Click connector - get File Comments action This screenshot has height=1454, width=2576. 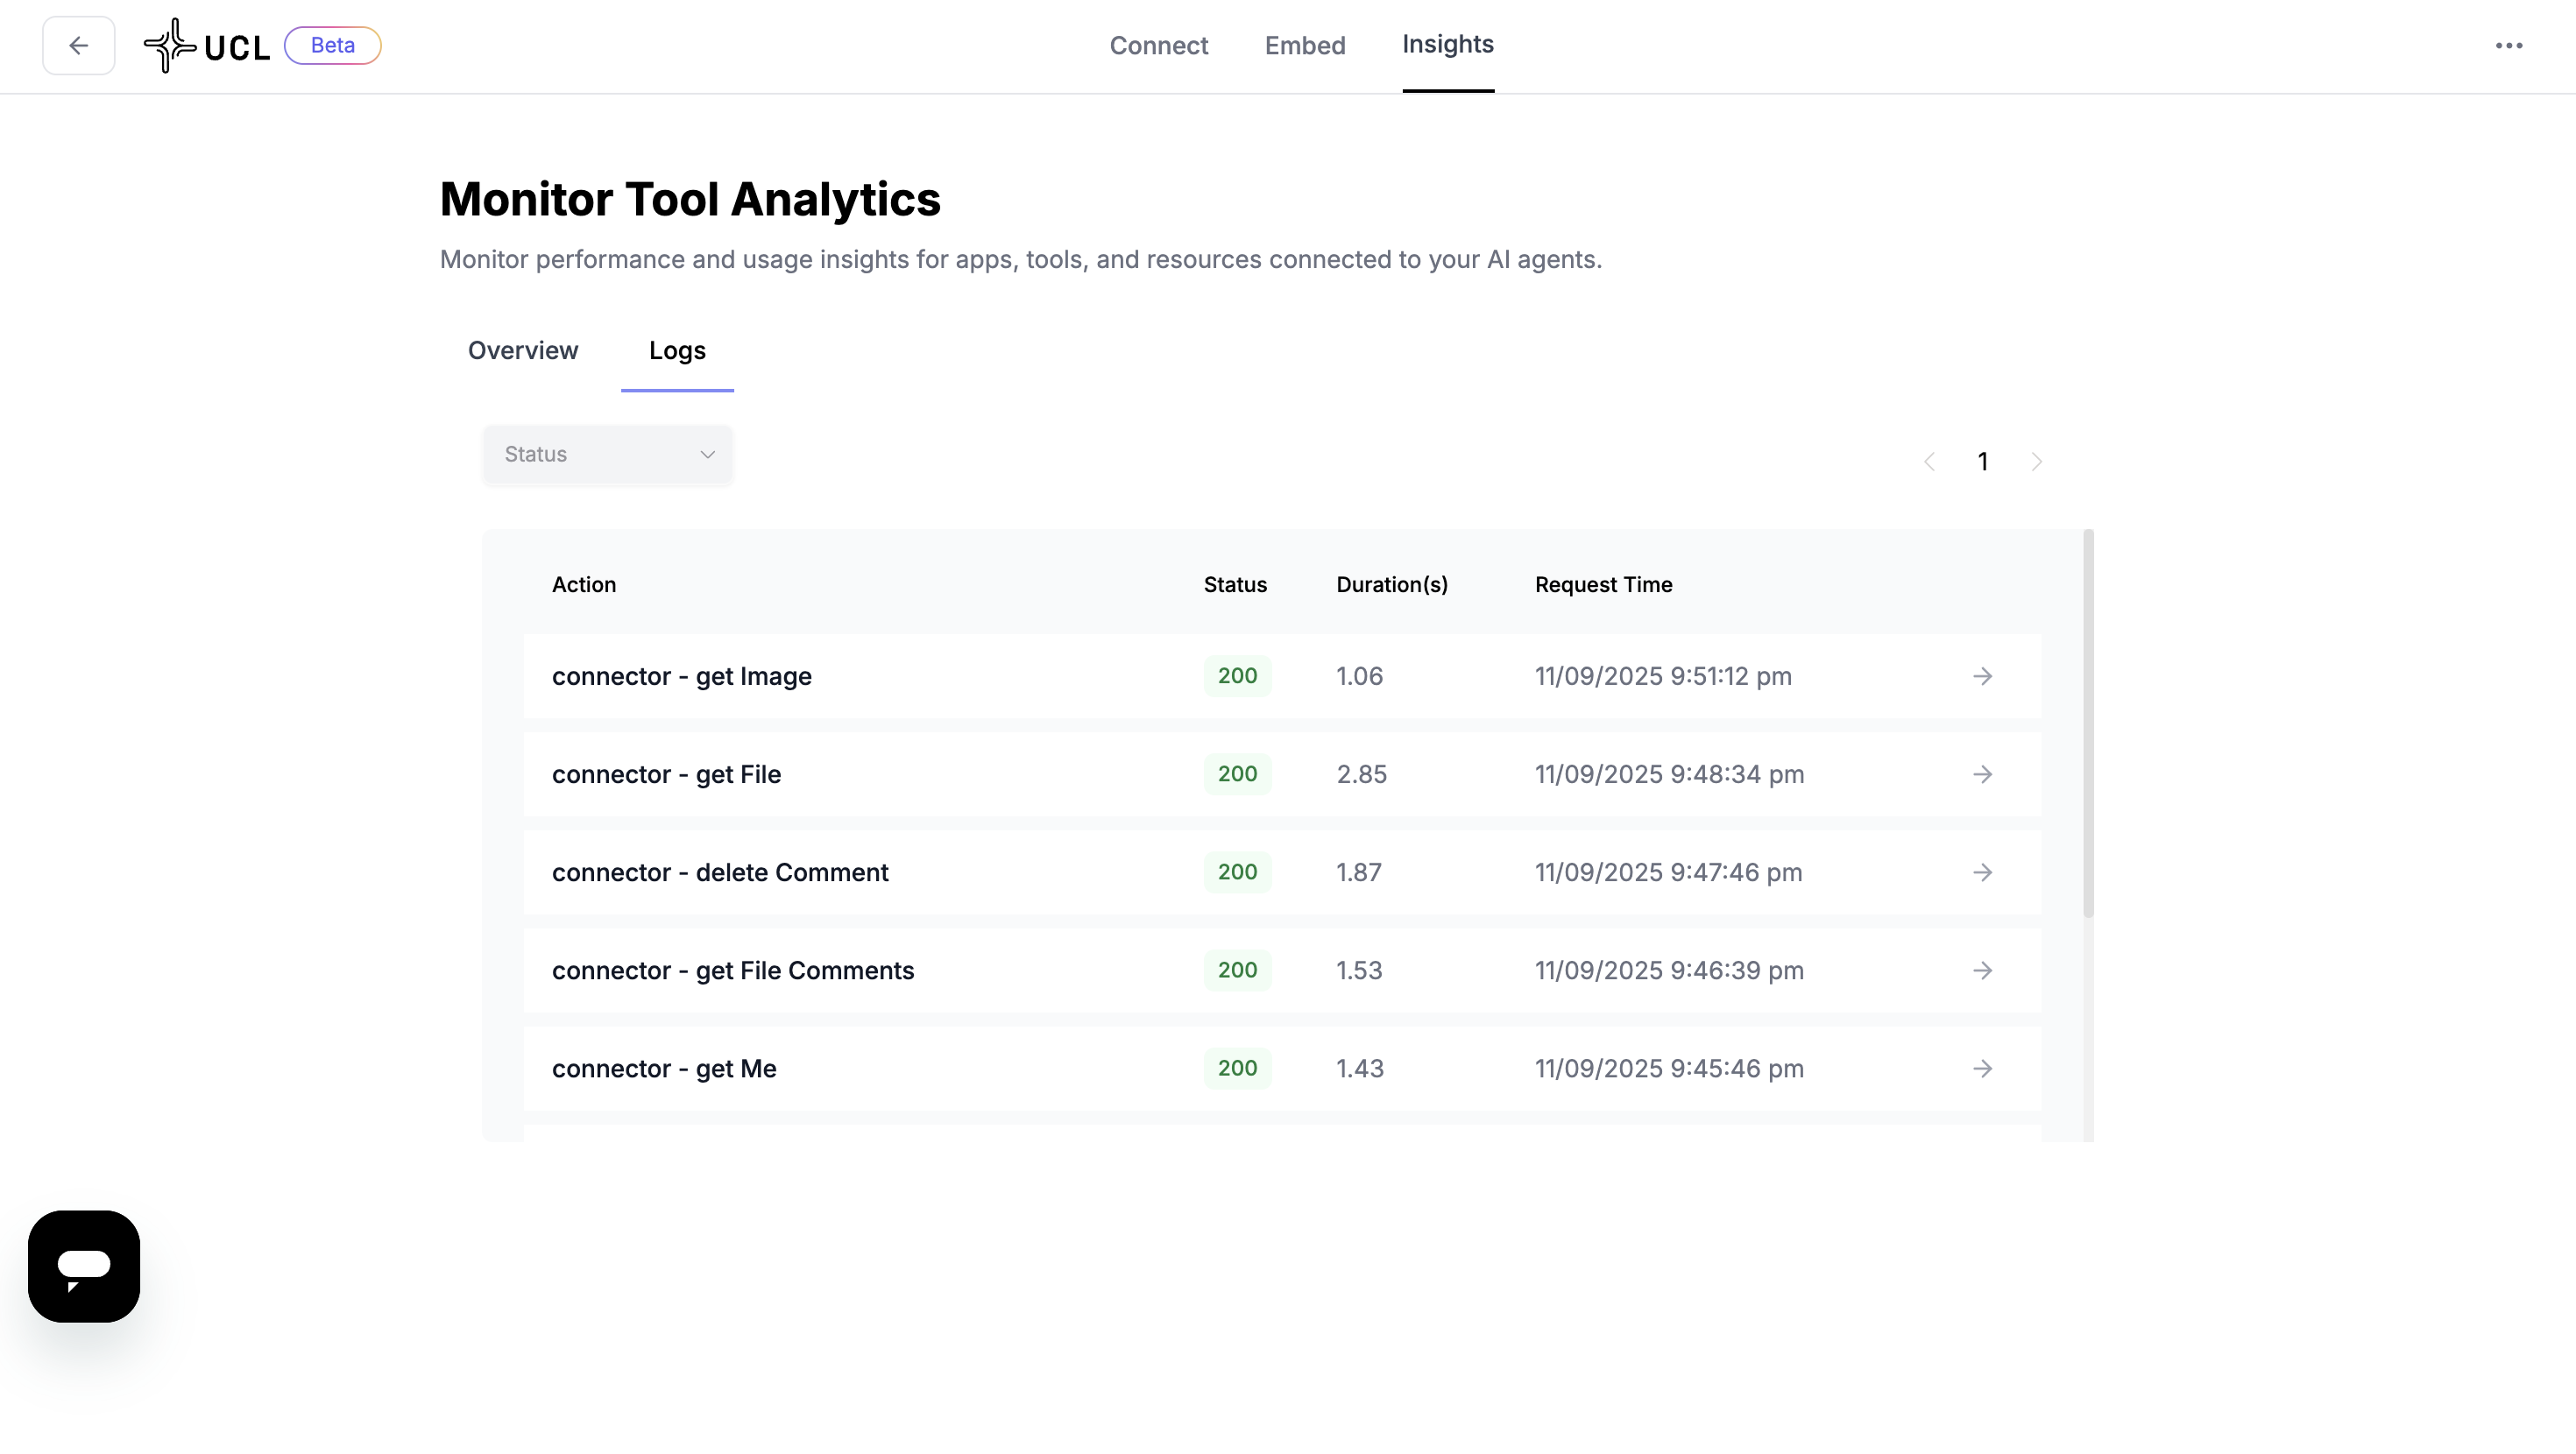[733, 970]
